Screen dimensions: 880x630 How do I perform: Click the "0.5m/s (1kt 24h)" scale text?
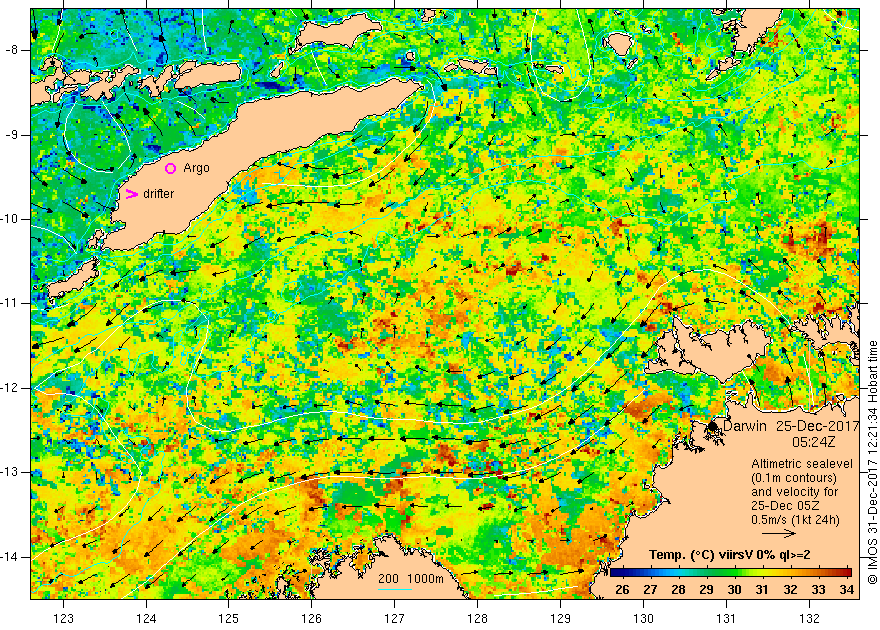click(795, 520)
